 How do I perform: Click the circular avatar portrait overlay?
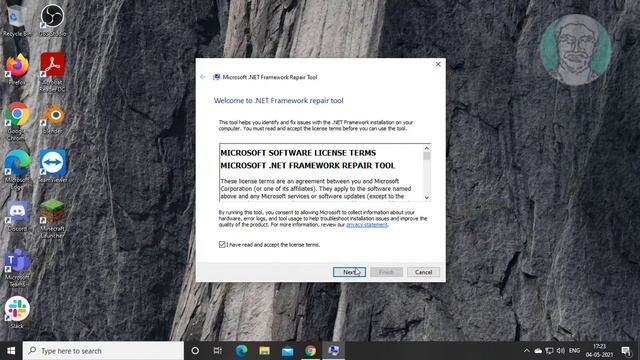point(576,50)
